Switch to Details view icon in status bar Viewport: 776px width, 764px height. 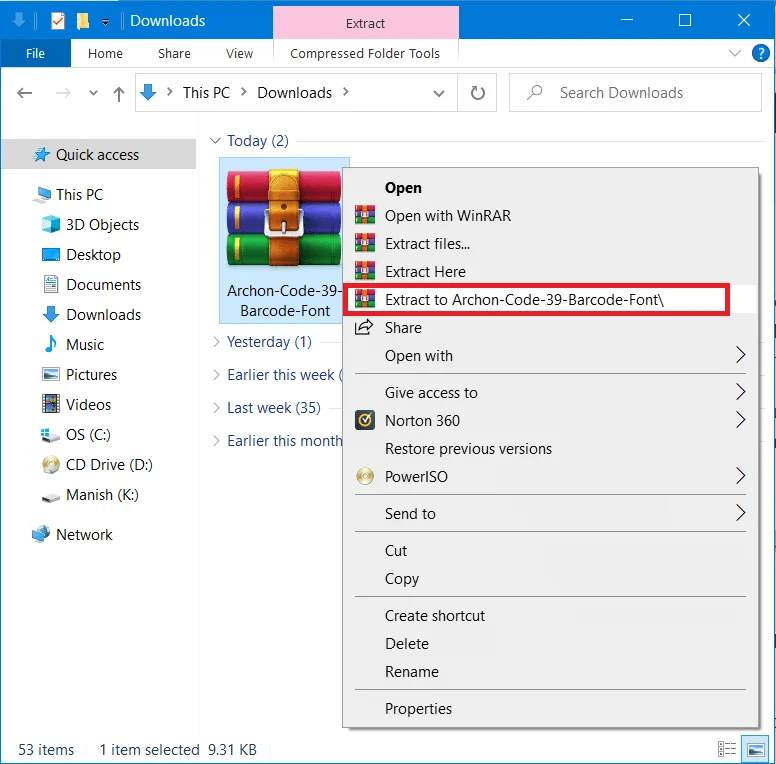[x=727, y=749]
